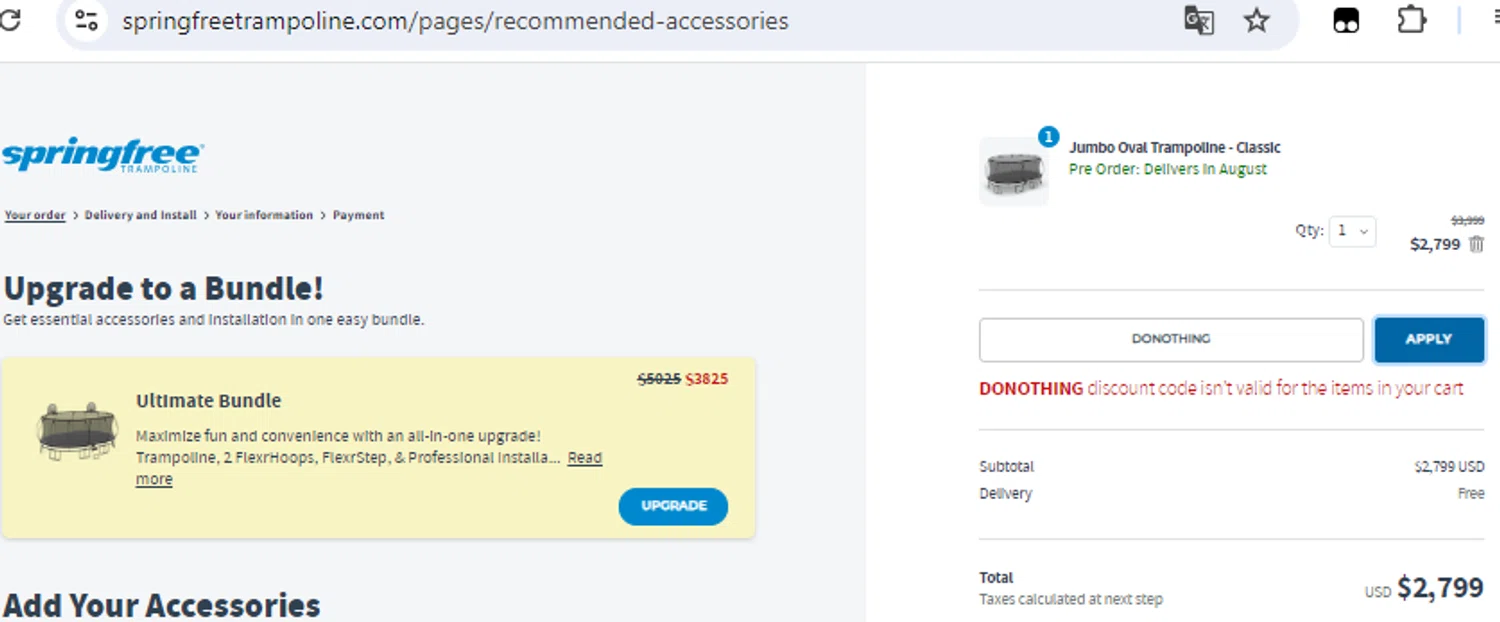Click the Ultimate Bundle trampoline image

[77, 431]
